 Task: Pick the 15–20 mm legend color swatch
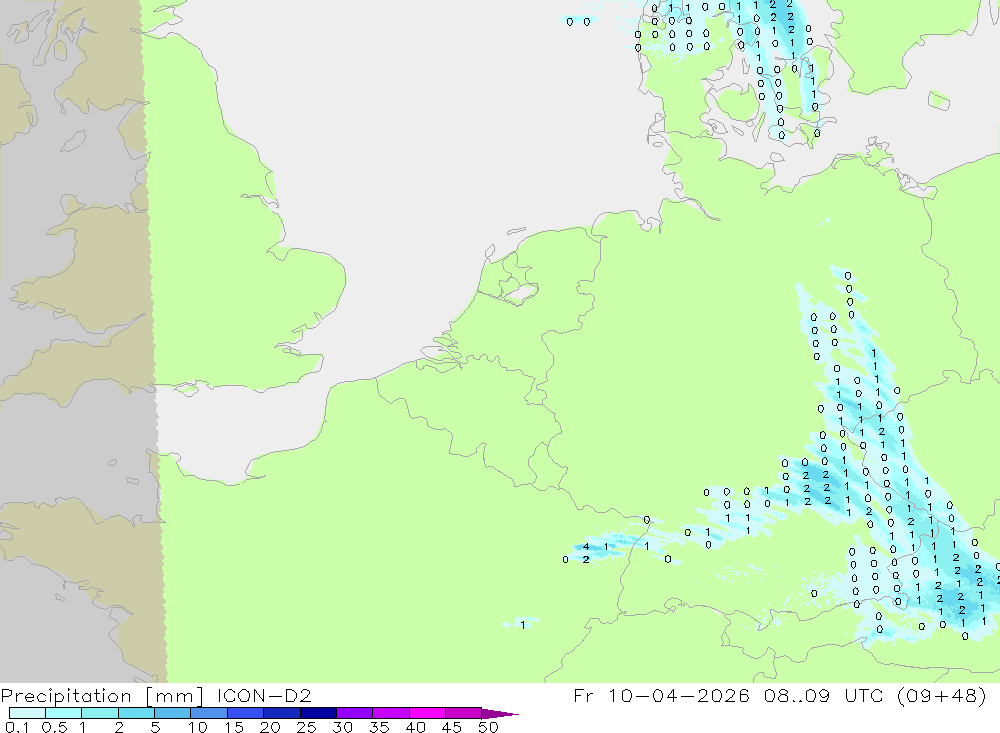(245, 713)
